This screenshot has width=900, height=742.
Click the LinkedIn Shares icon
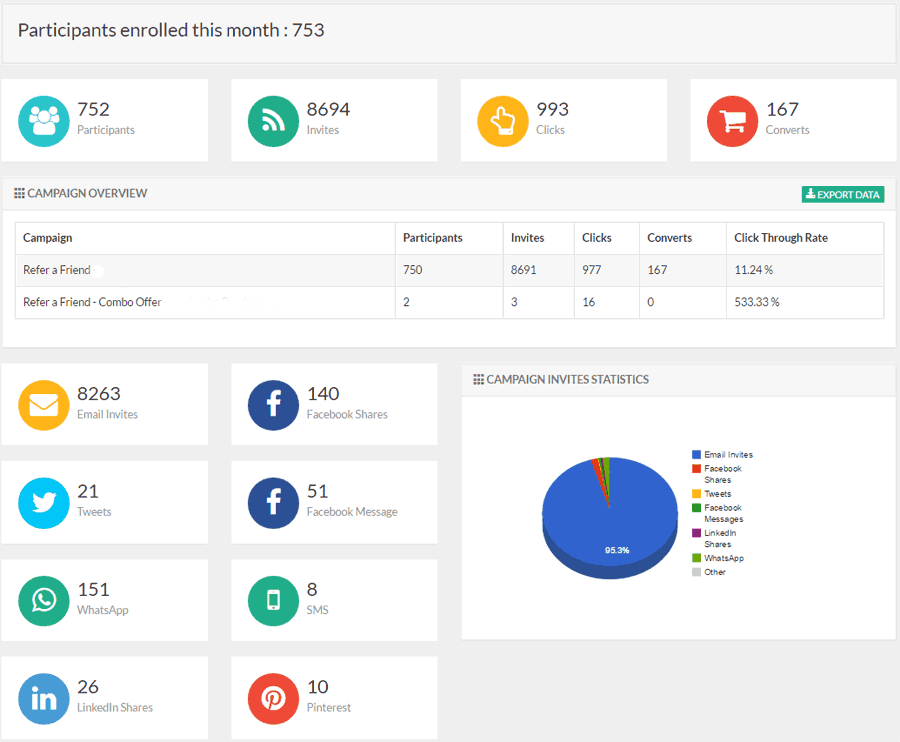[x=44, y=698]
